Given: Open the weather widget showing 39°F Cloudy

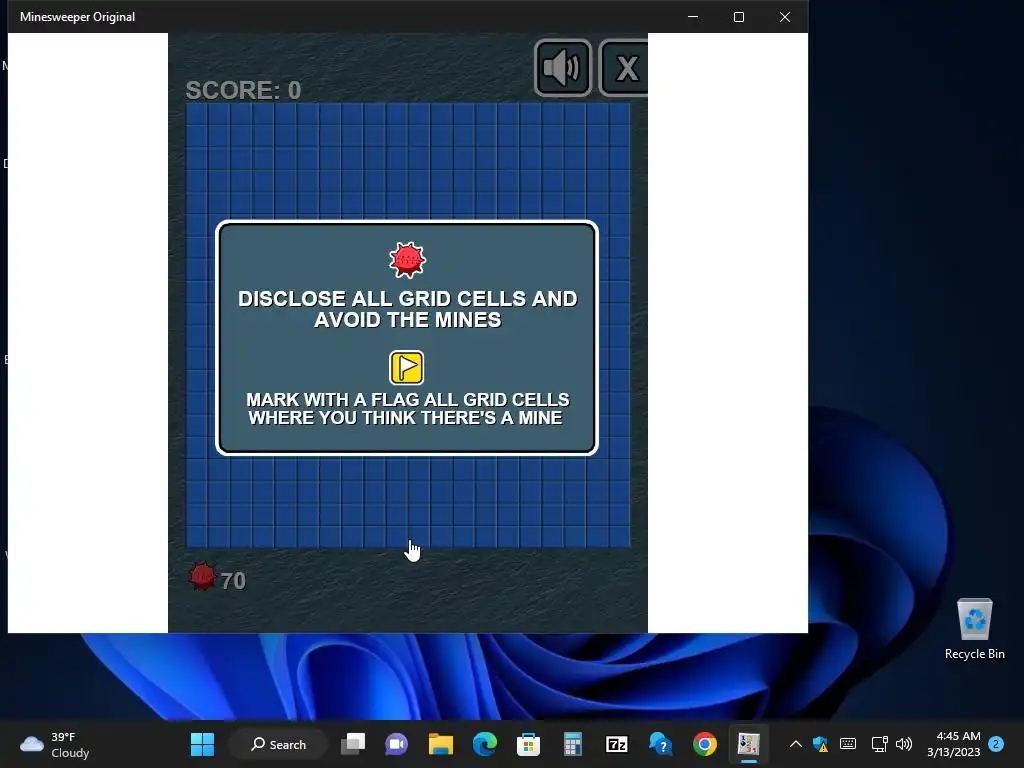Looking at the screenshot, I should pos(54,744).
